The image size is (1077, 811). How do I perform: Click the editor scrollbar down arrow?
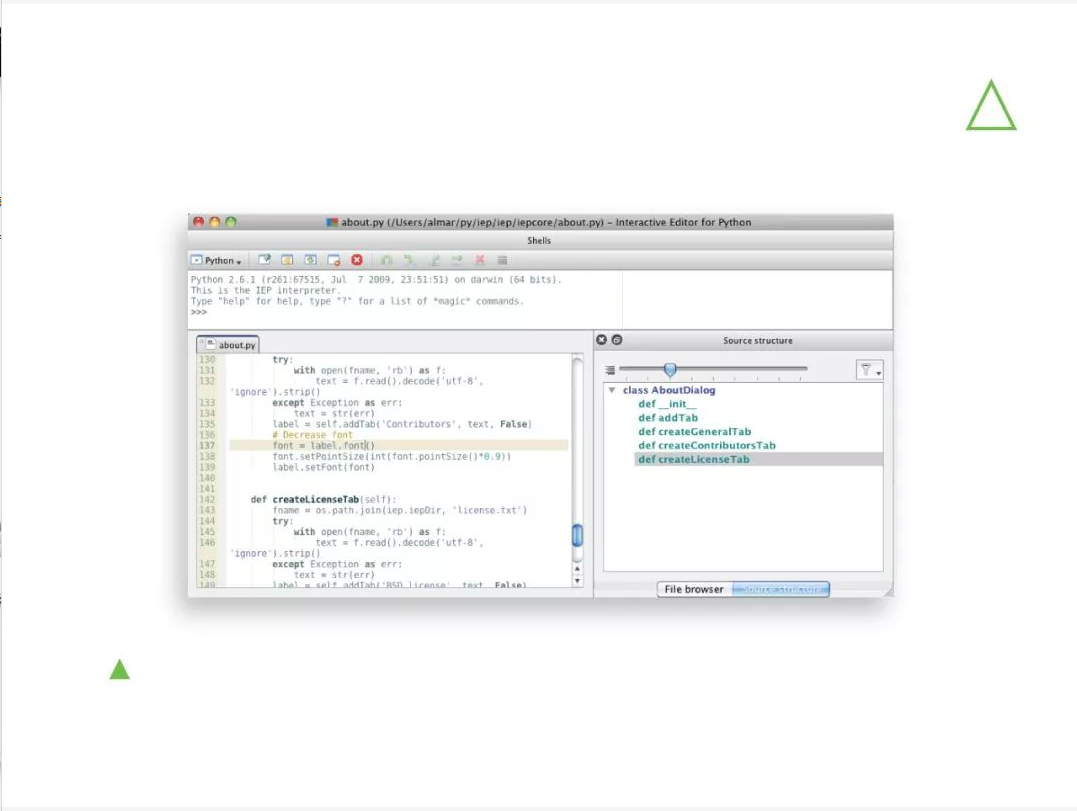click(578, 580)
